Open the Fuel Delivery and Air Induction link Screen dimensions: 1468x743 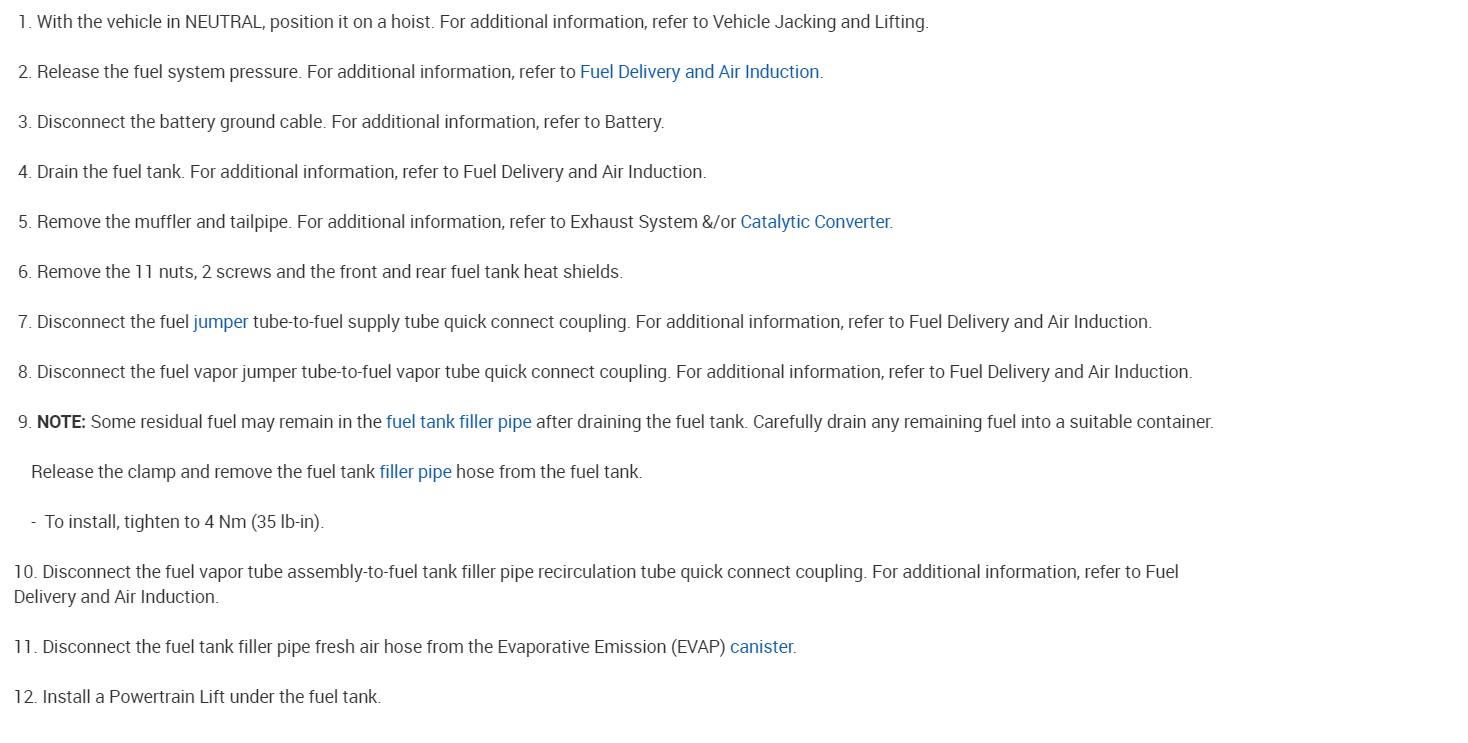(x=699, y=72)
